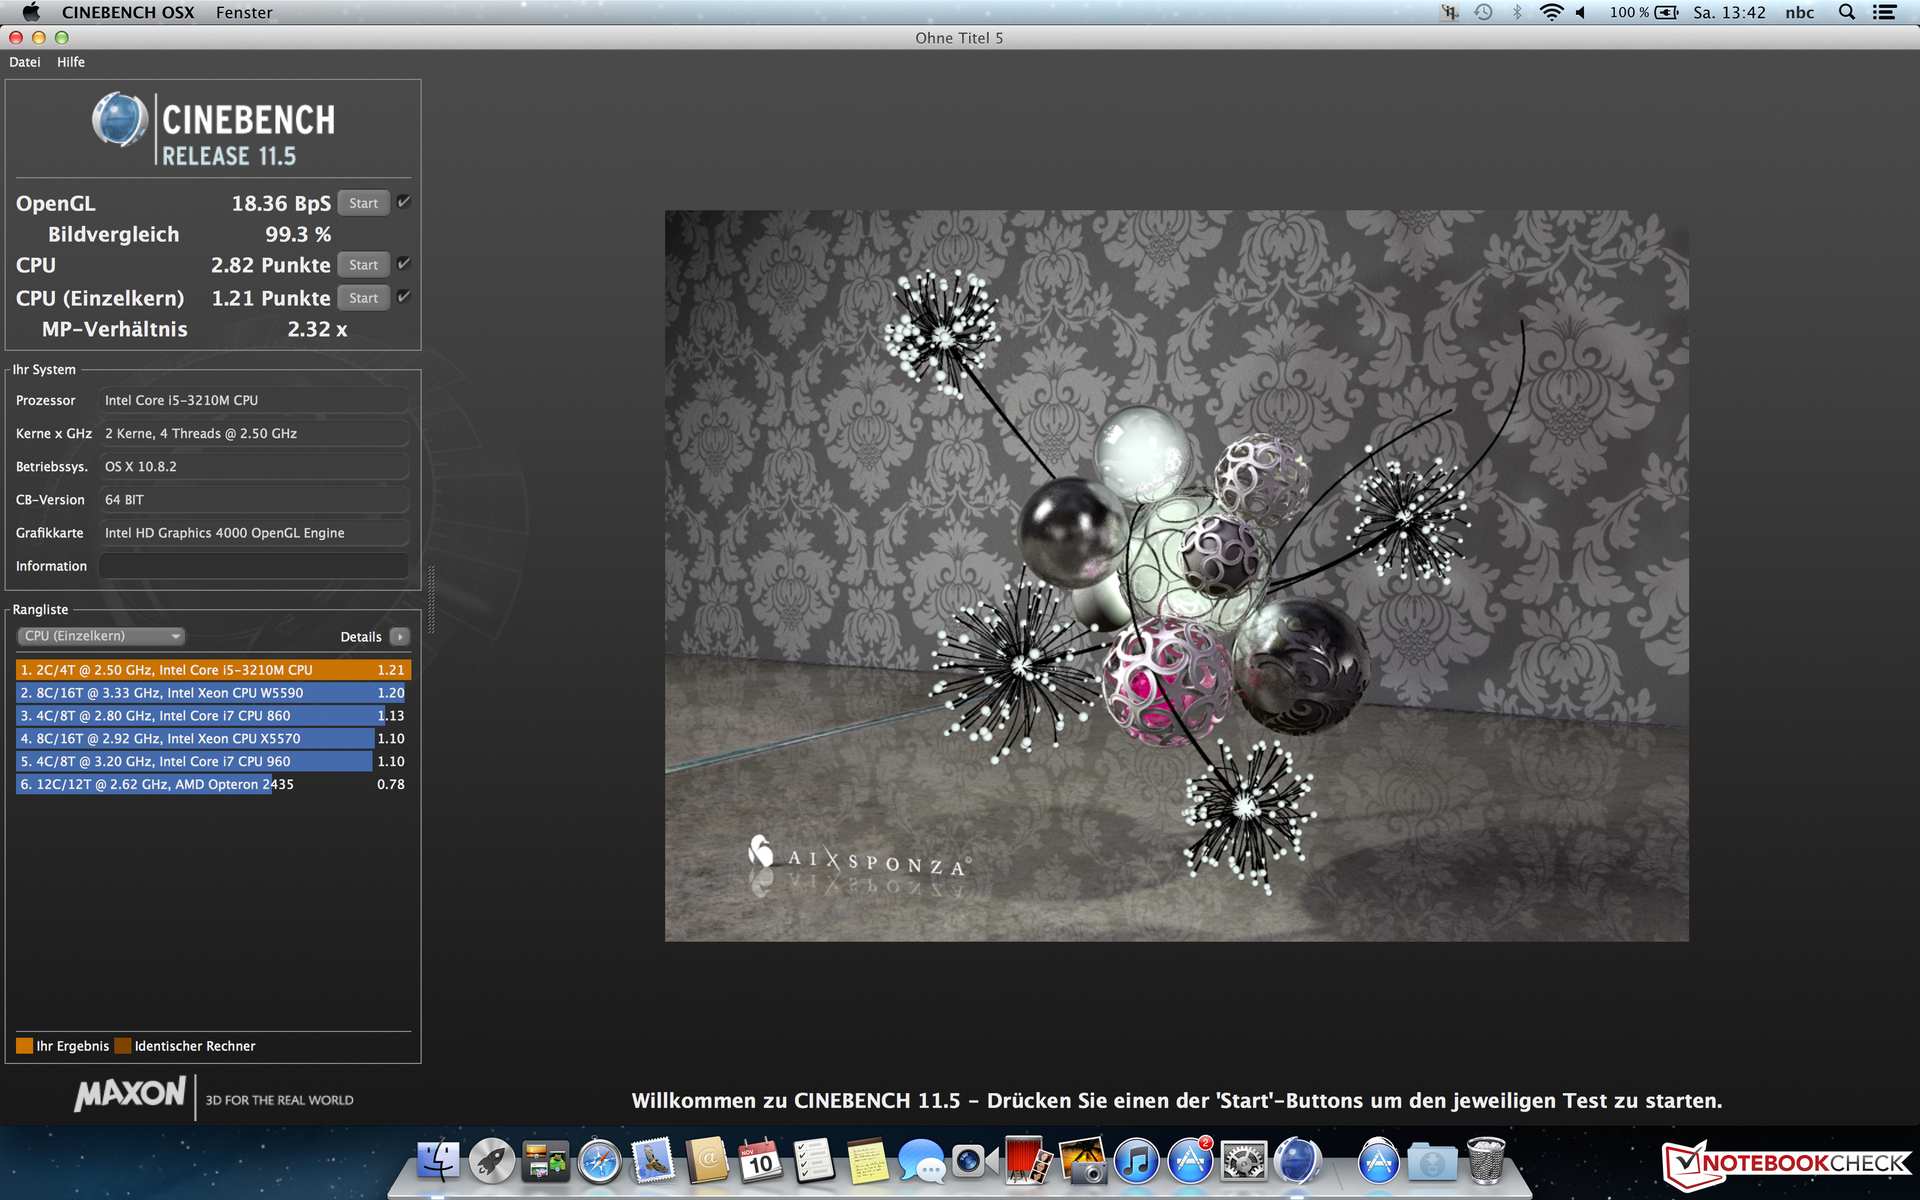Screen dimensions: 1920x1200
Task: Open the Apple menu
Action: click(x=31, y=12)
